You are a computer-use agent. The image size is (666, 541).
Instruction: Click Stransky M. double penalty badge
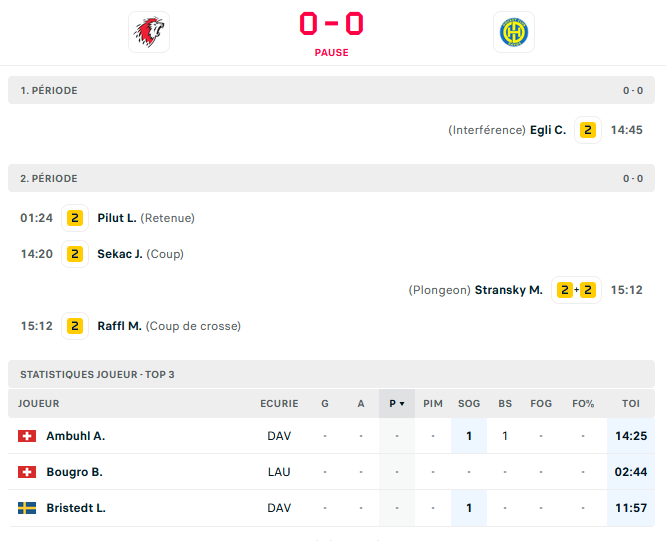pos(576,290)
